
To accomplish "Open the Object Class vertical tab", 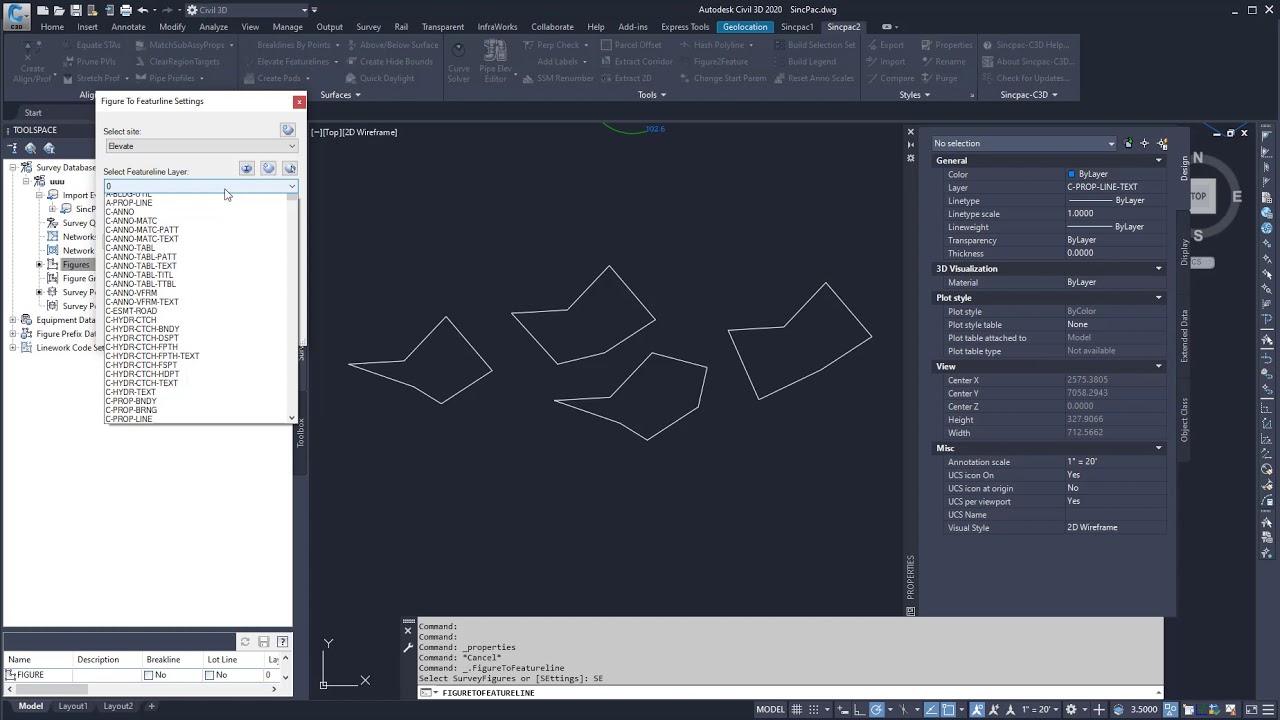I will tap(1185, 420).
